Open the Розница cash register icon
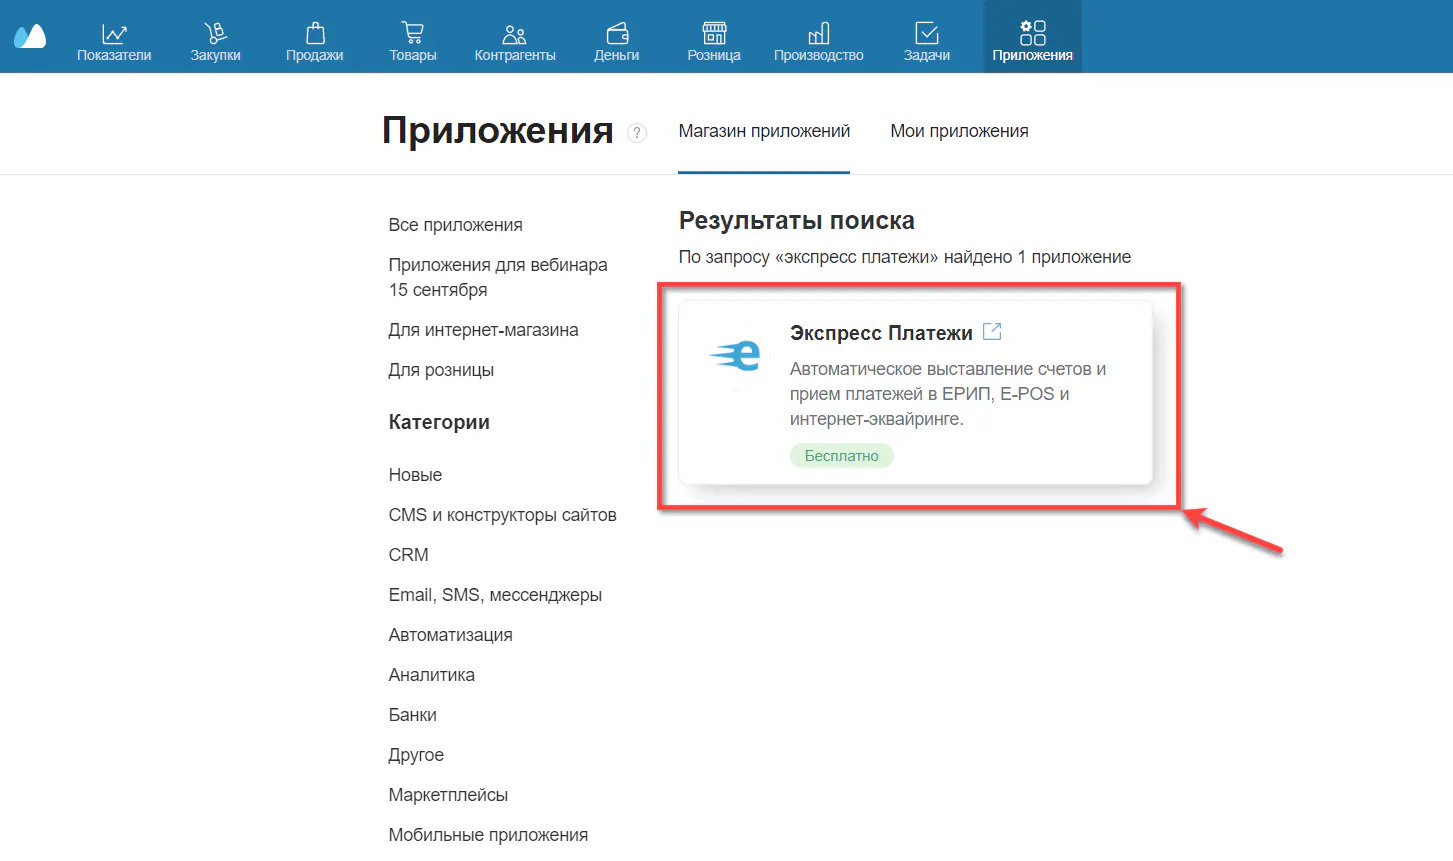 pyautogui.click(x=713, y=27)
